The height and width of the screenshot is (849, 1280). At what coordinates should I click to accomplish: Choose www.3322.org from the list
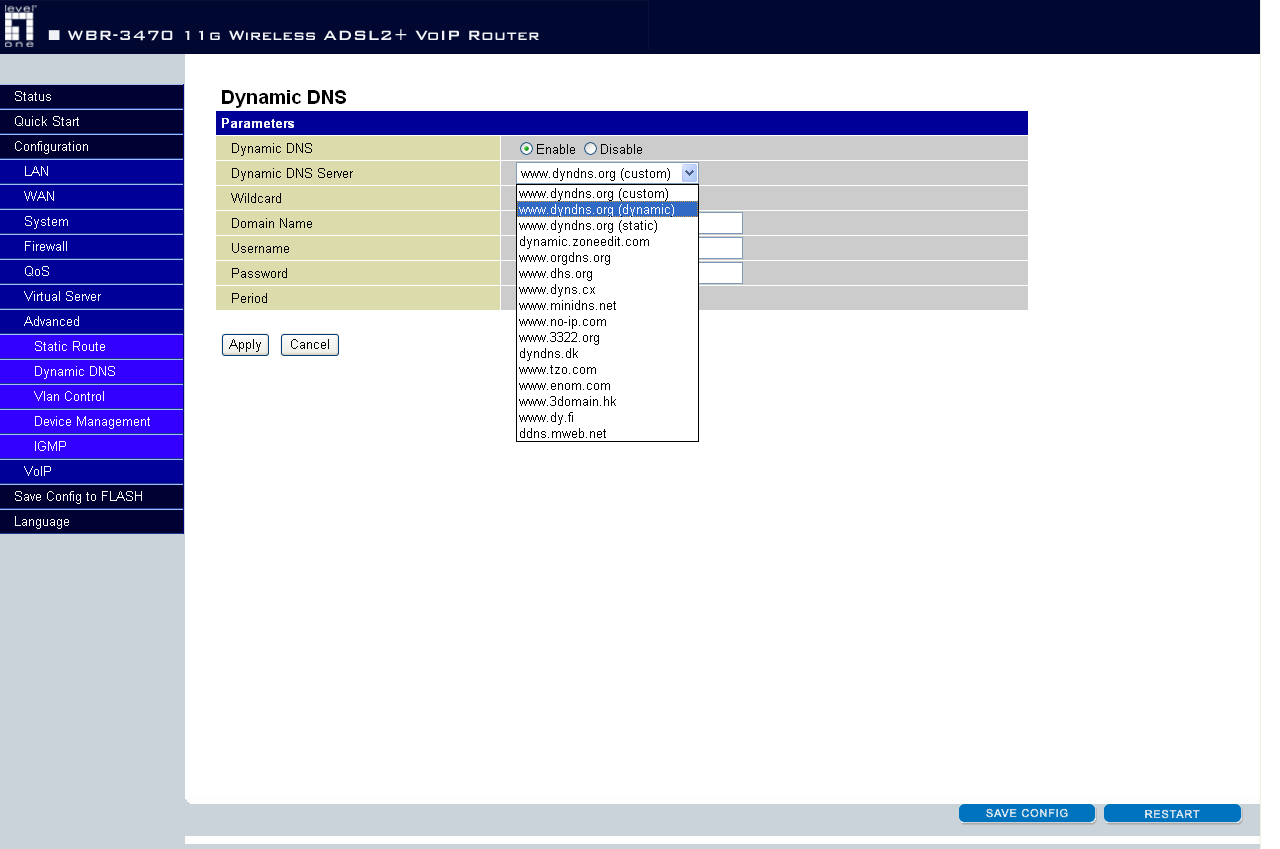pyautogui.click(x=607, y=337)
